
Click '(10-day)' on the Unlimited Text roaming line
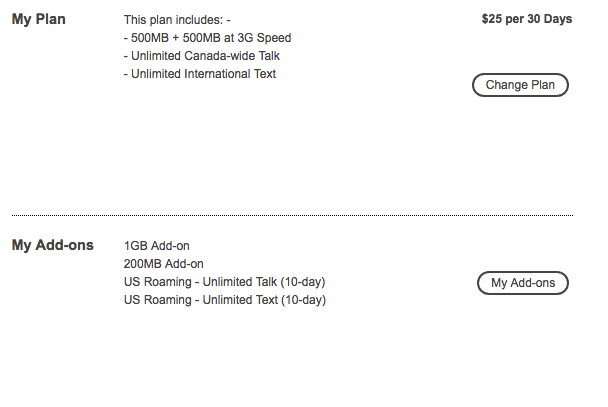tap(300, 300)
